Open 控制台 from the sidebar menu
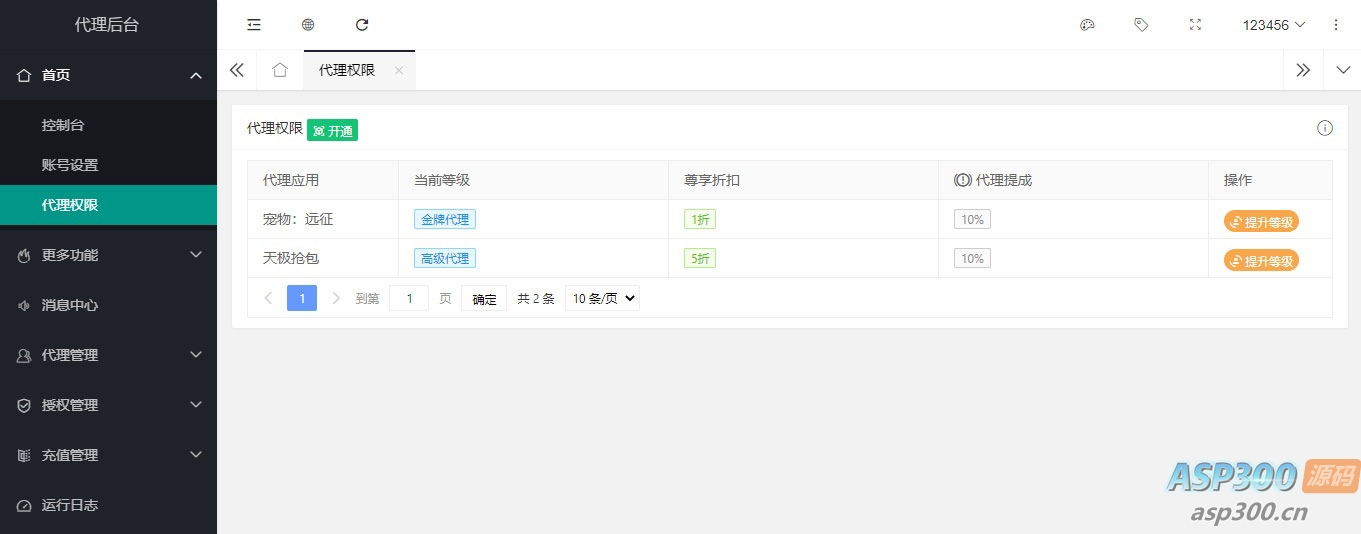Image resolution: width=1361 pixels, height=534 pixels. (x=63, y=125)
